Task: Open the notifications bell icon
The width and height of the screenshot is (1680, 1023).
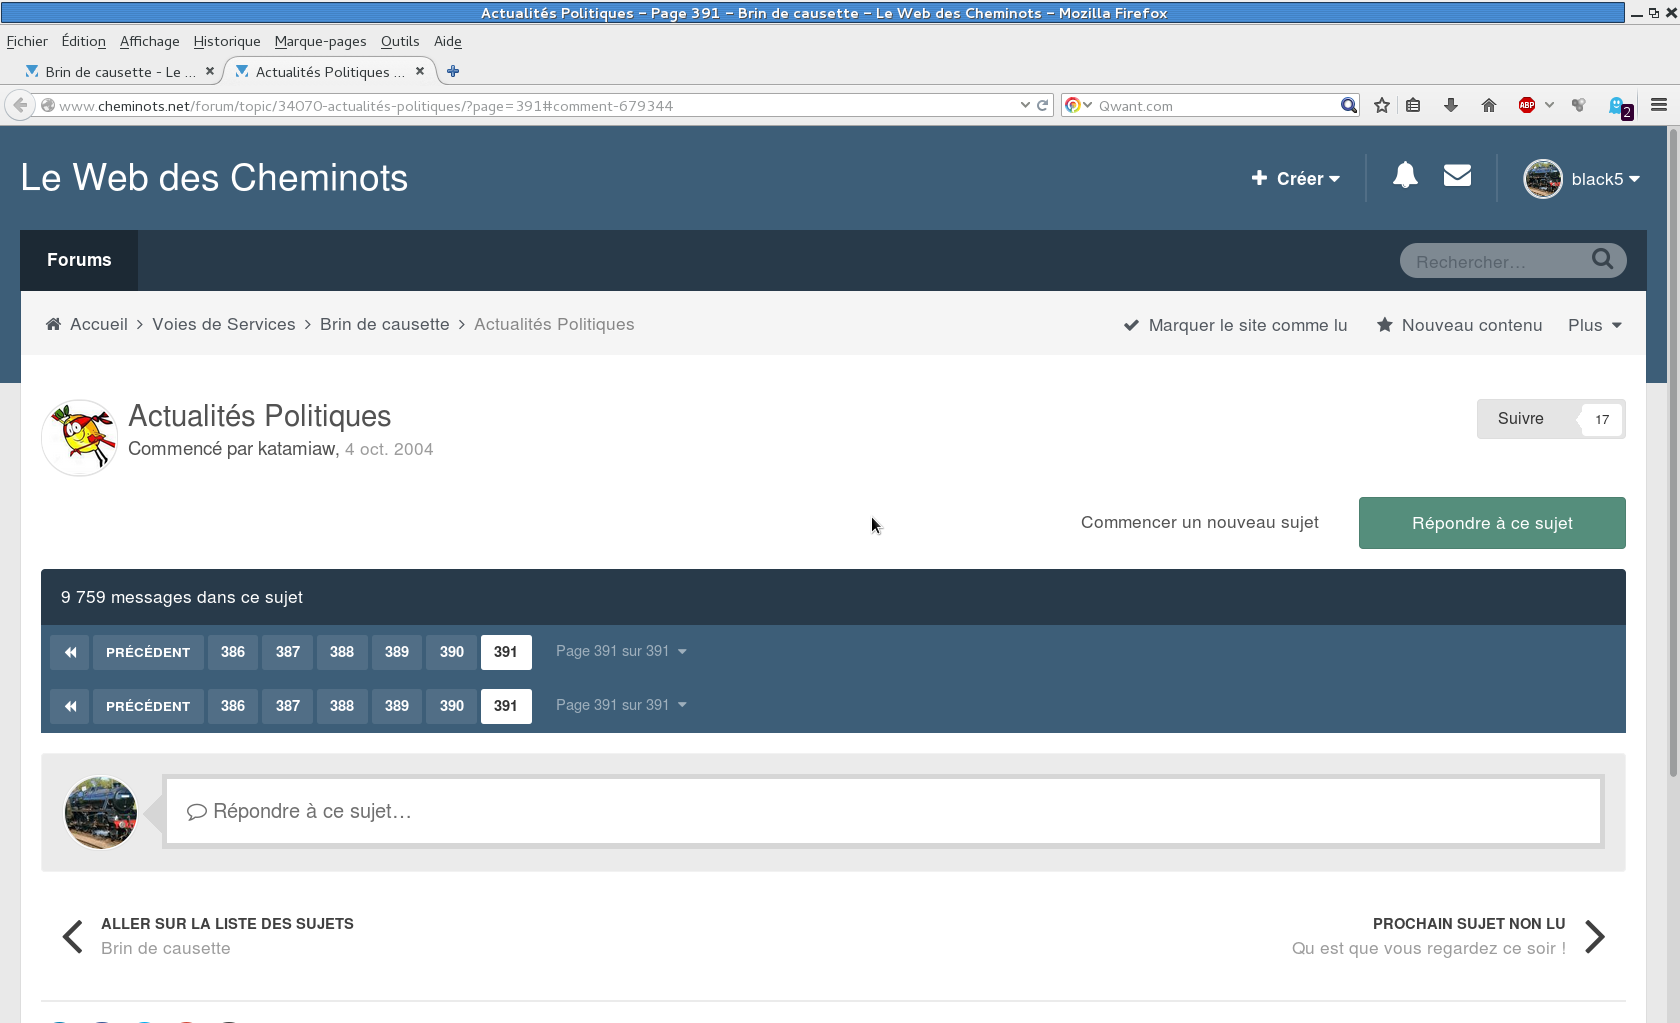Action: (1405, 177)
